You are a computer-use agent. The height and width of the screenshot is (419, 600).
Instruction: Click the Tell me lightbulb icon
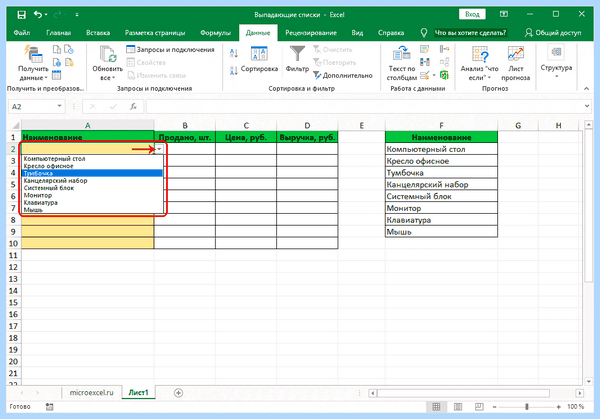[424, 33]
